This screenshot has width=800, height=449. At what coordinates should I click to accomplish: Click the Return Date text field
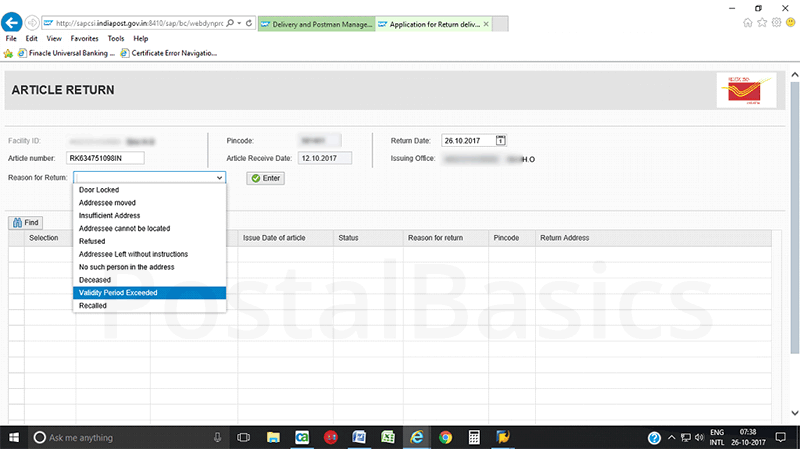467,141
